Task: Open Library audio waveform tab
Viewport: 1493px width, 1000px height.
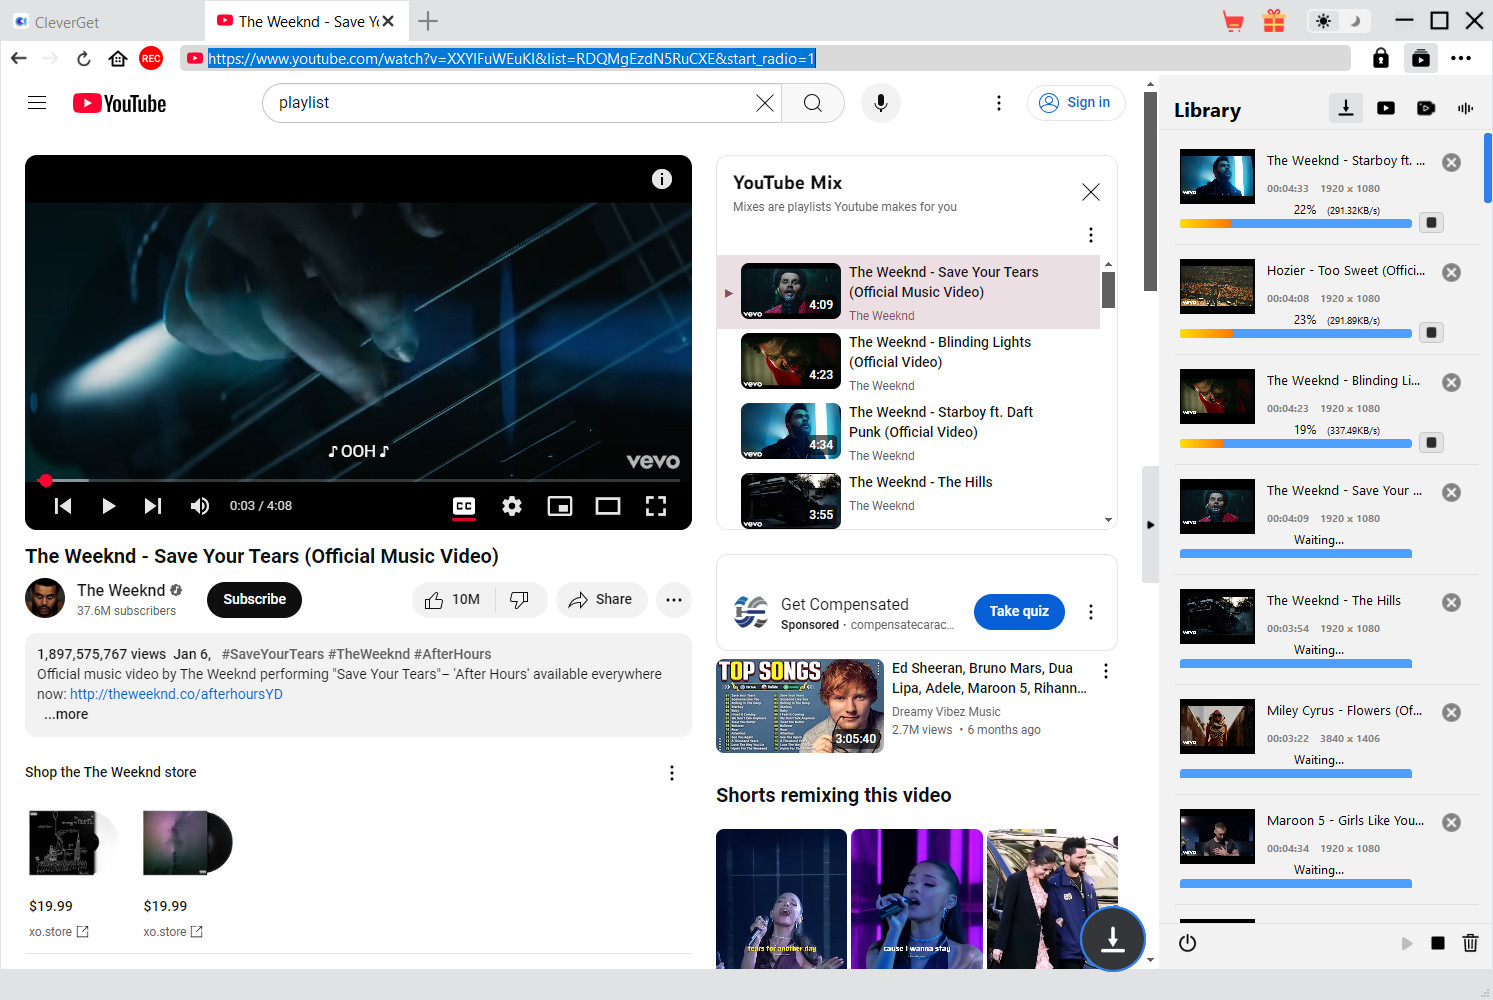Action: [x=1466, y=108]
